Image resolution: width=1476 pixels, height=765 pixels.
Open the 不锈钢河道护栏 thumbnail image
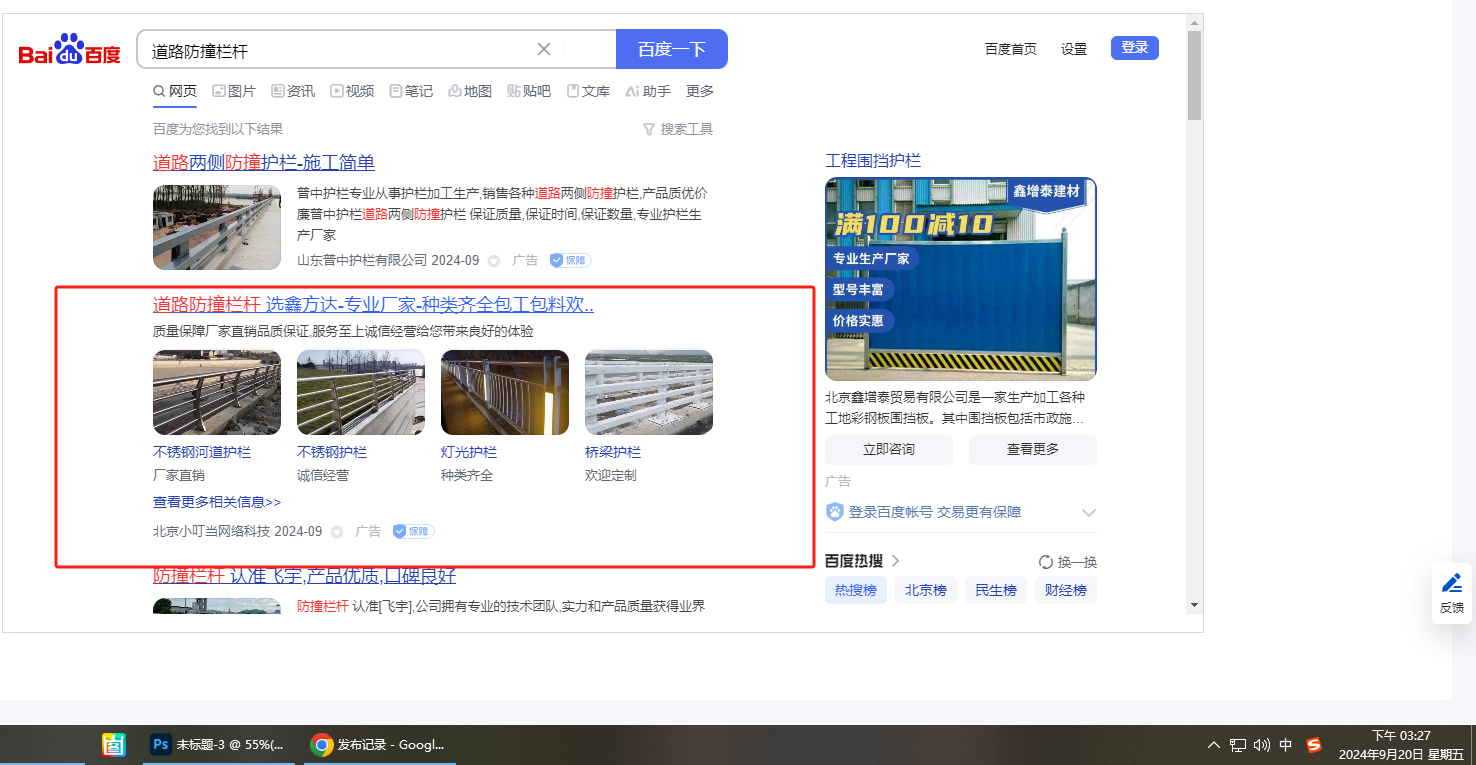click(x=217, y=392)
